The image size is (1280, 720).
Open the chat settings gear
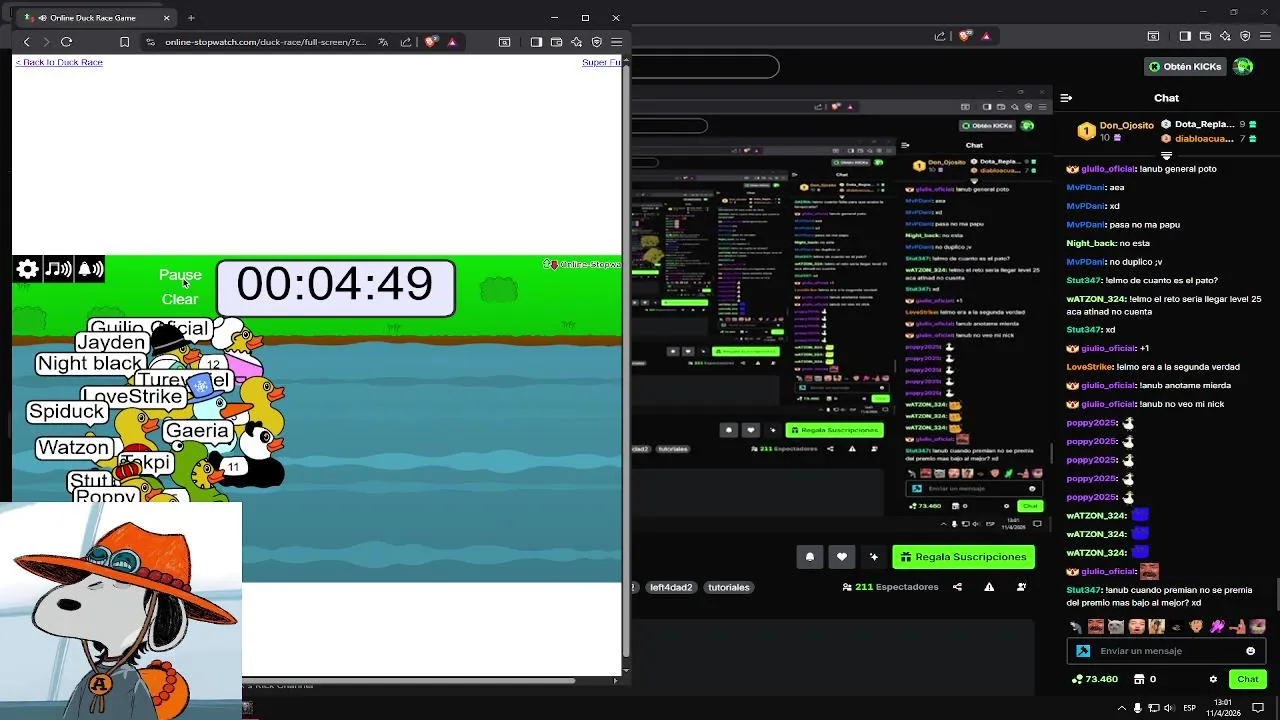(1212, 679)
